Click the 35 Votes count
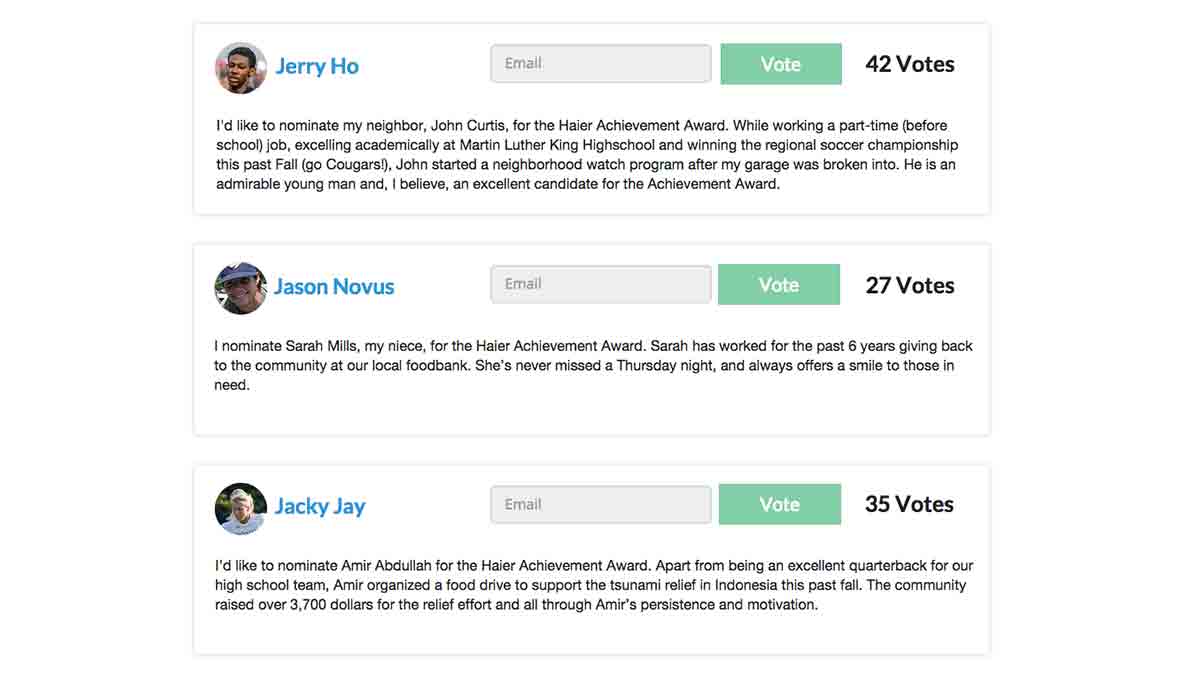This screenshot has height=675, width=1200. (x=909, y=504)
